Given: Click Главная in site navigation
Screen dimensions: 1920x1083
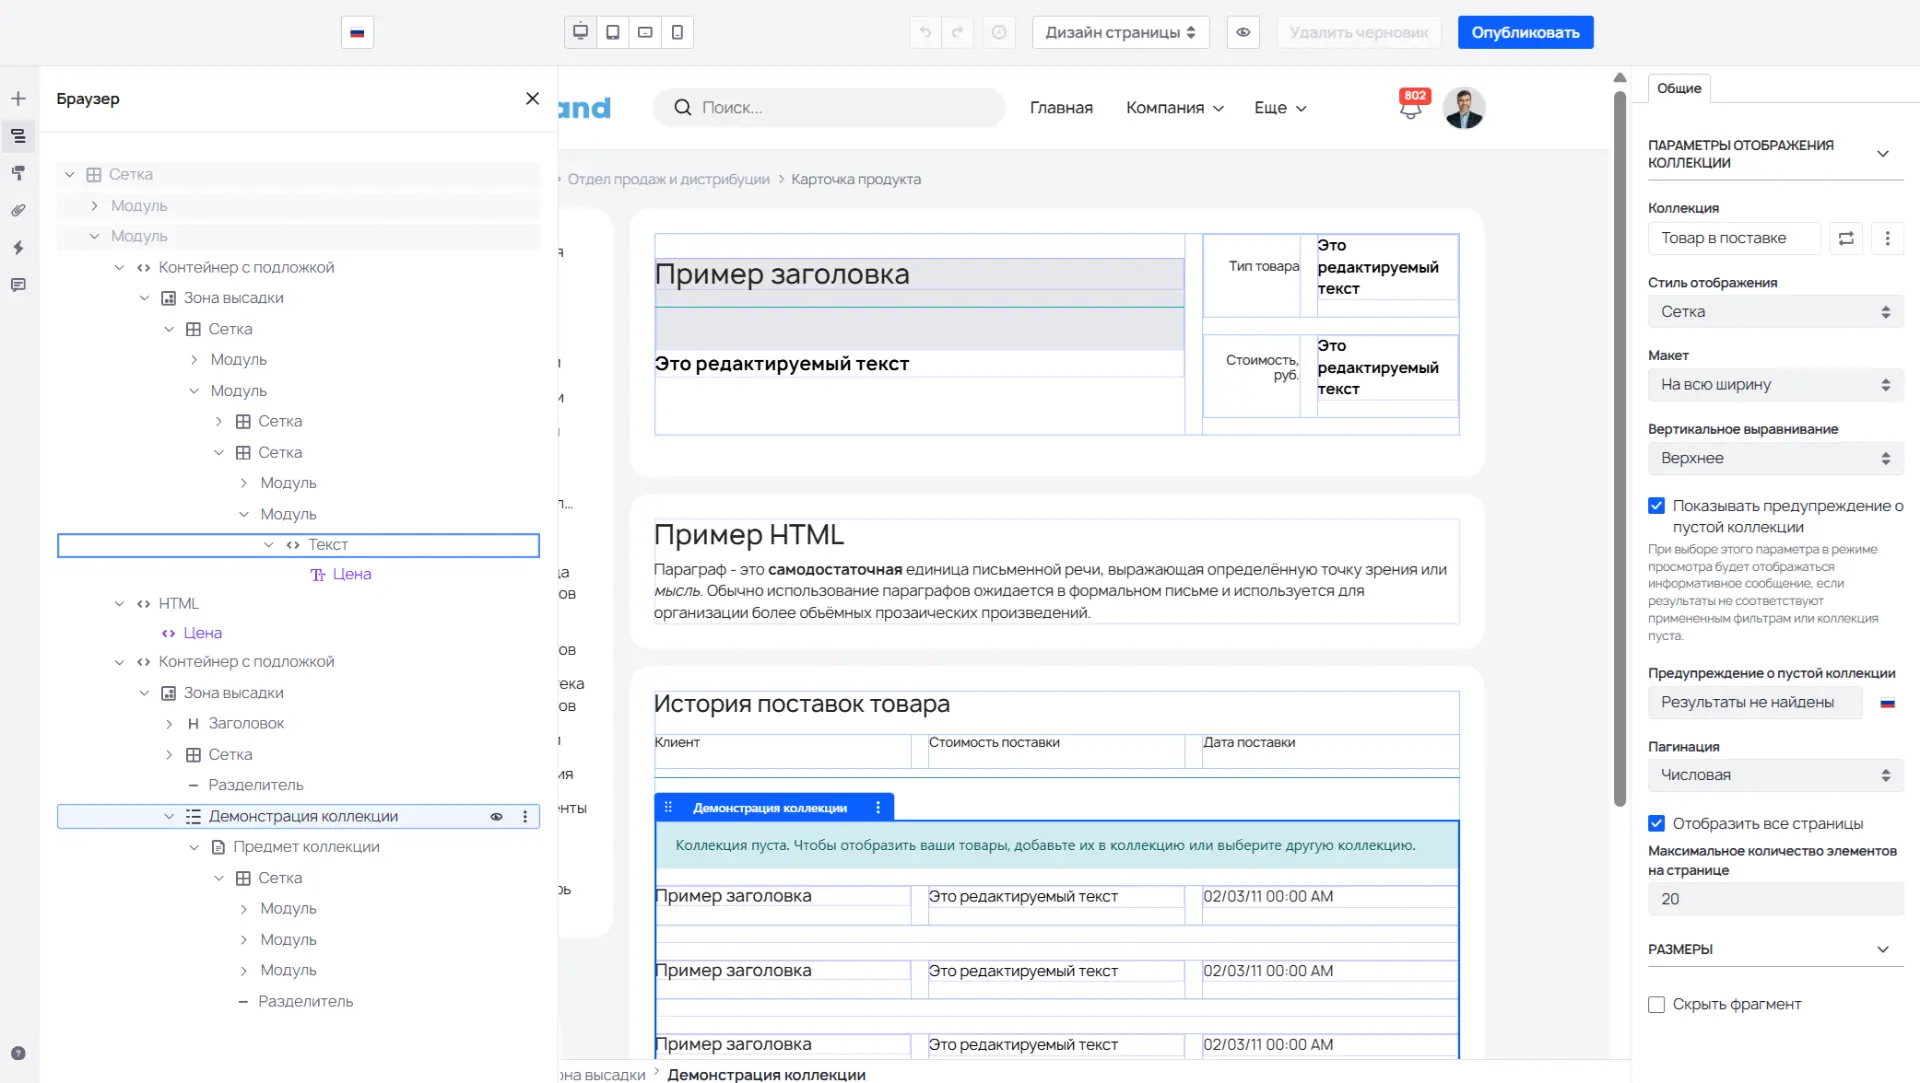Looking at the screenshot, I should pos(1061,108).
